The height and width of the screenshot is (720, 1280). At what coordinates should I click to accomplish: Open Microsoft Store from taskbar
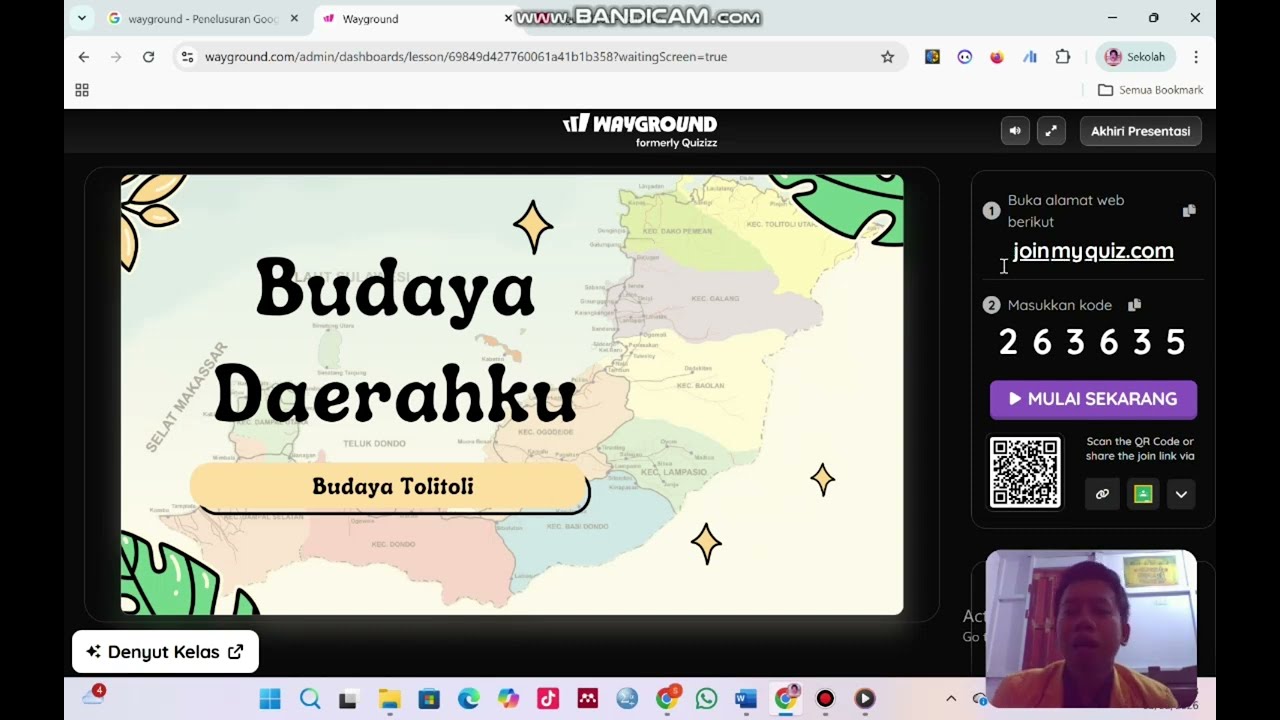coord(429,699)
